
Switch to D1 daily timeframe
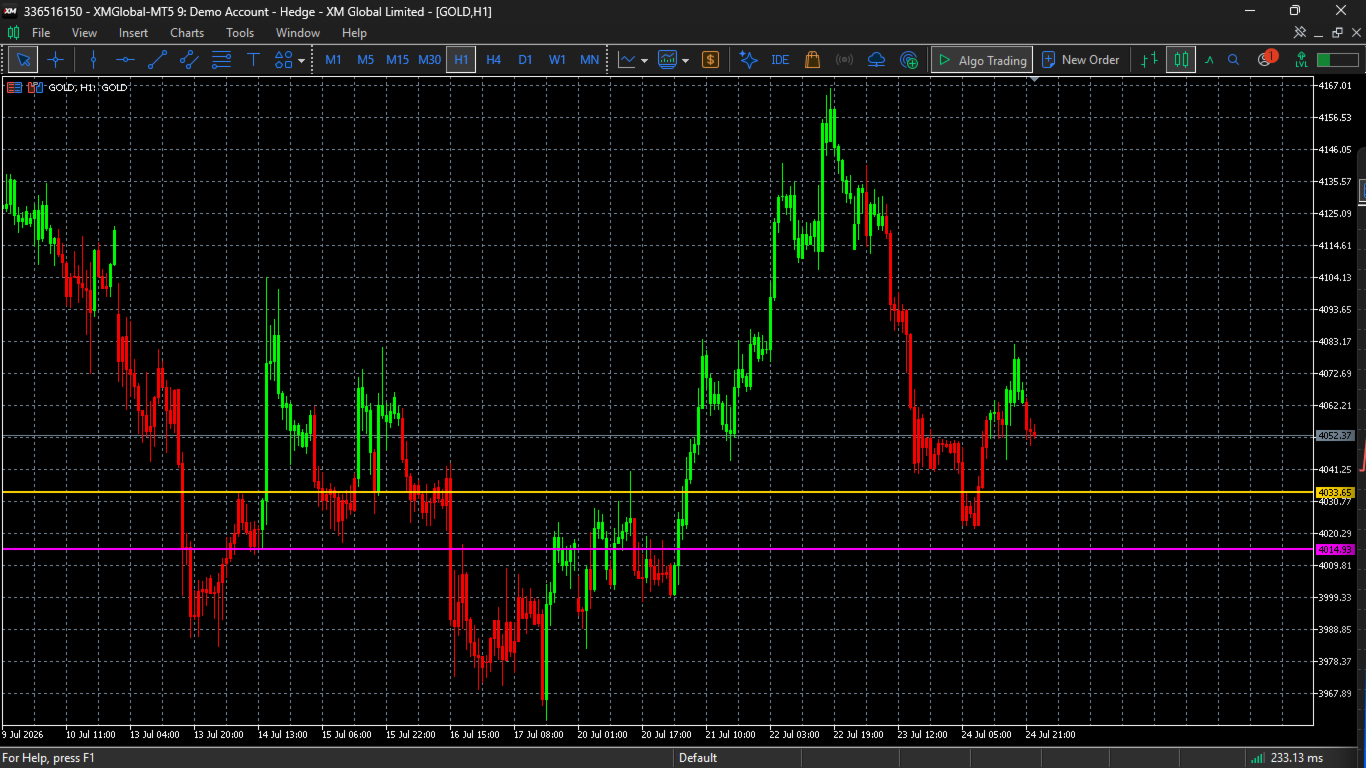coord(525,60)
